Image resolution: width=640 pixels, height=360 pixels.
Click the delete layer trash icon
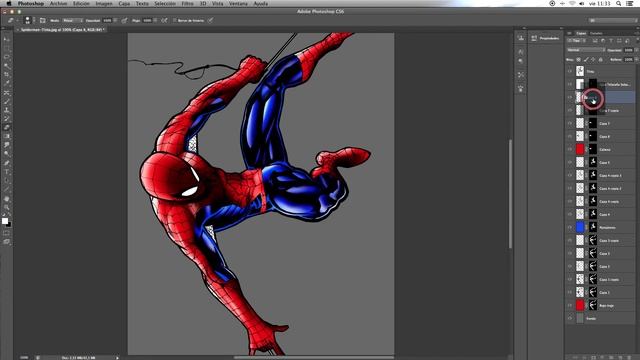(629, 357)
